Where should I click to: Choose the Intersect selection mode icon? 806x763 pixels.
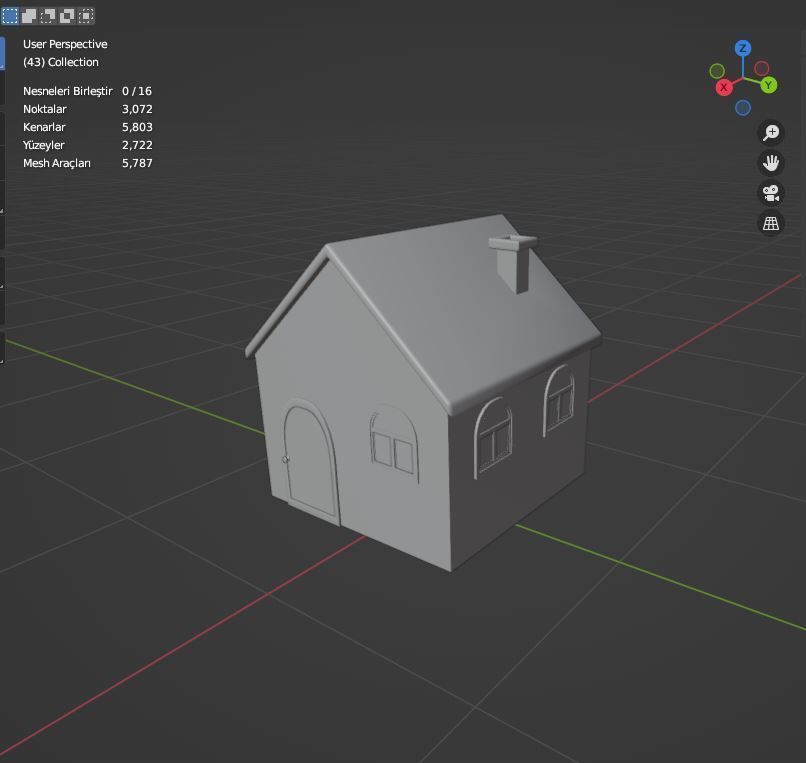coord(86,16)
